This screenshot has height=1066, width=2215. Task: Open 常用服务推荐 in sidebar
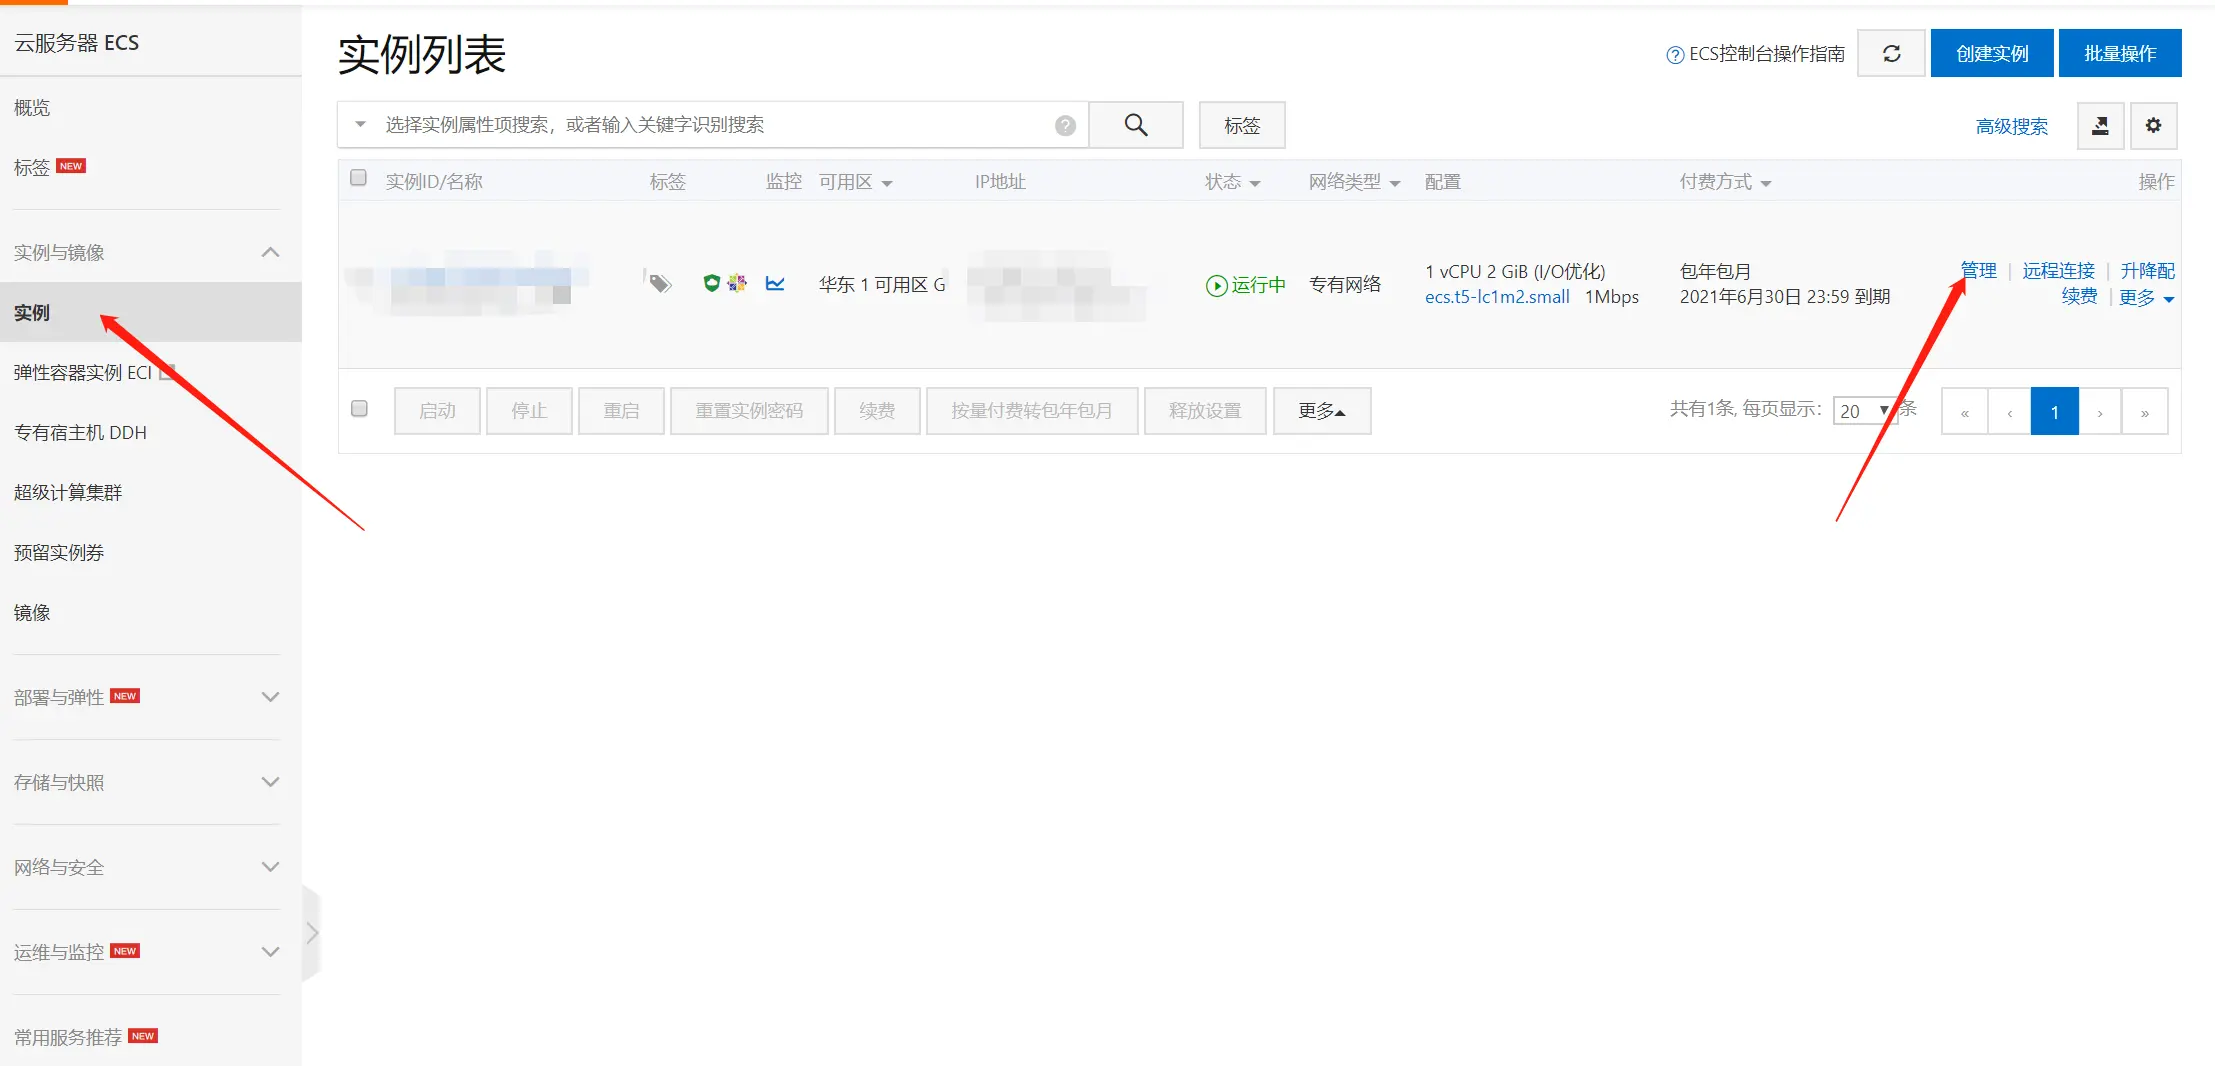click(68, 1037)
